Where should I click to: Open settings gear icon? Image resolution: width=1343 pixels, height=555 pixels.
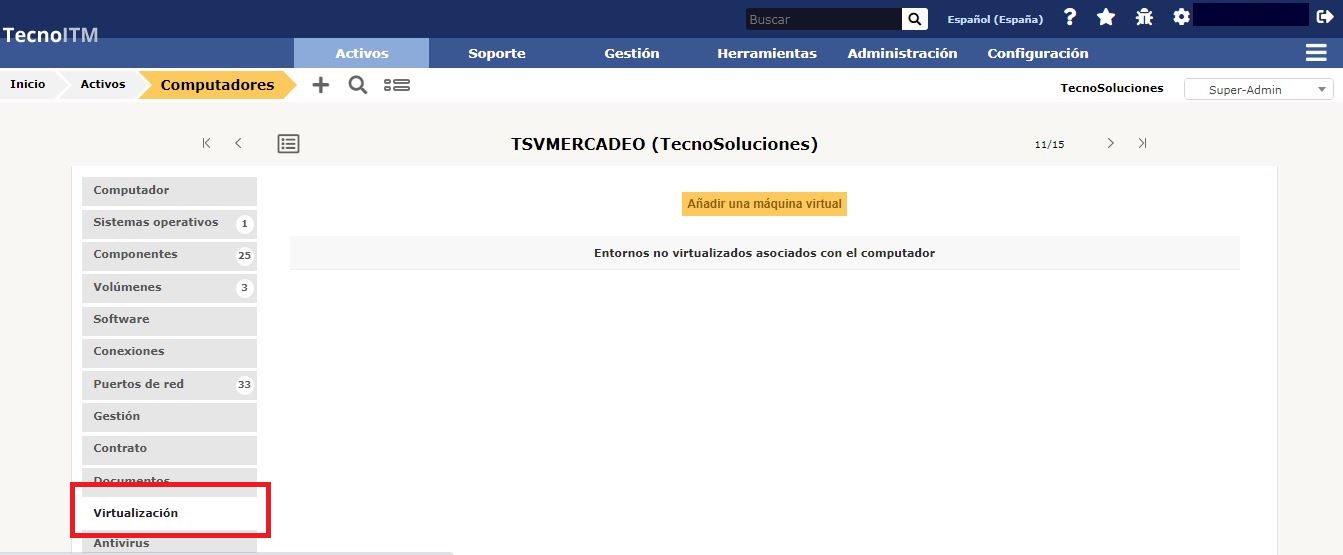point(1181,17)
